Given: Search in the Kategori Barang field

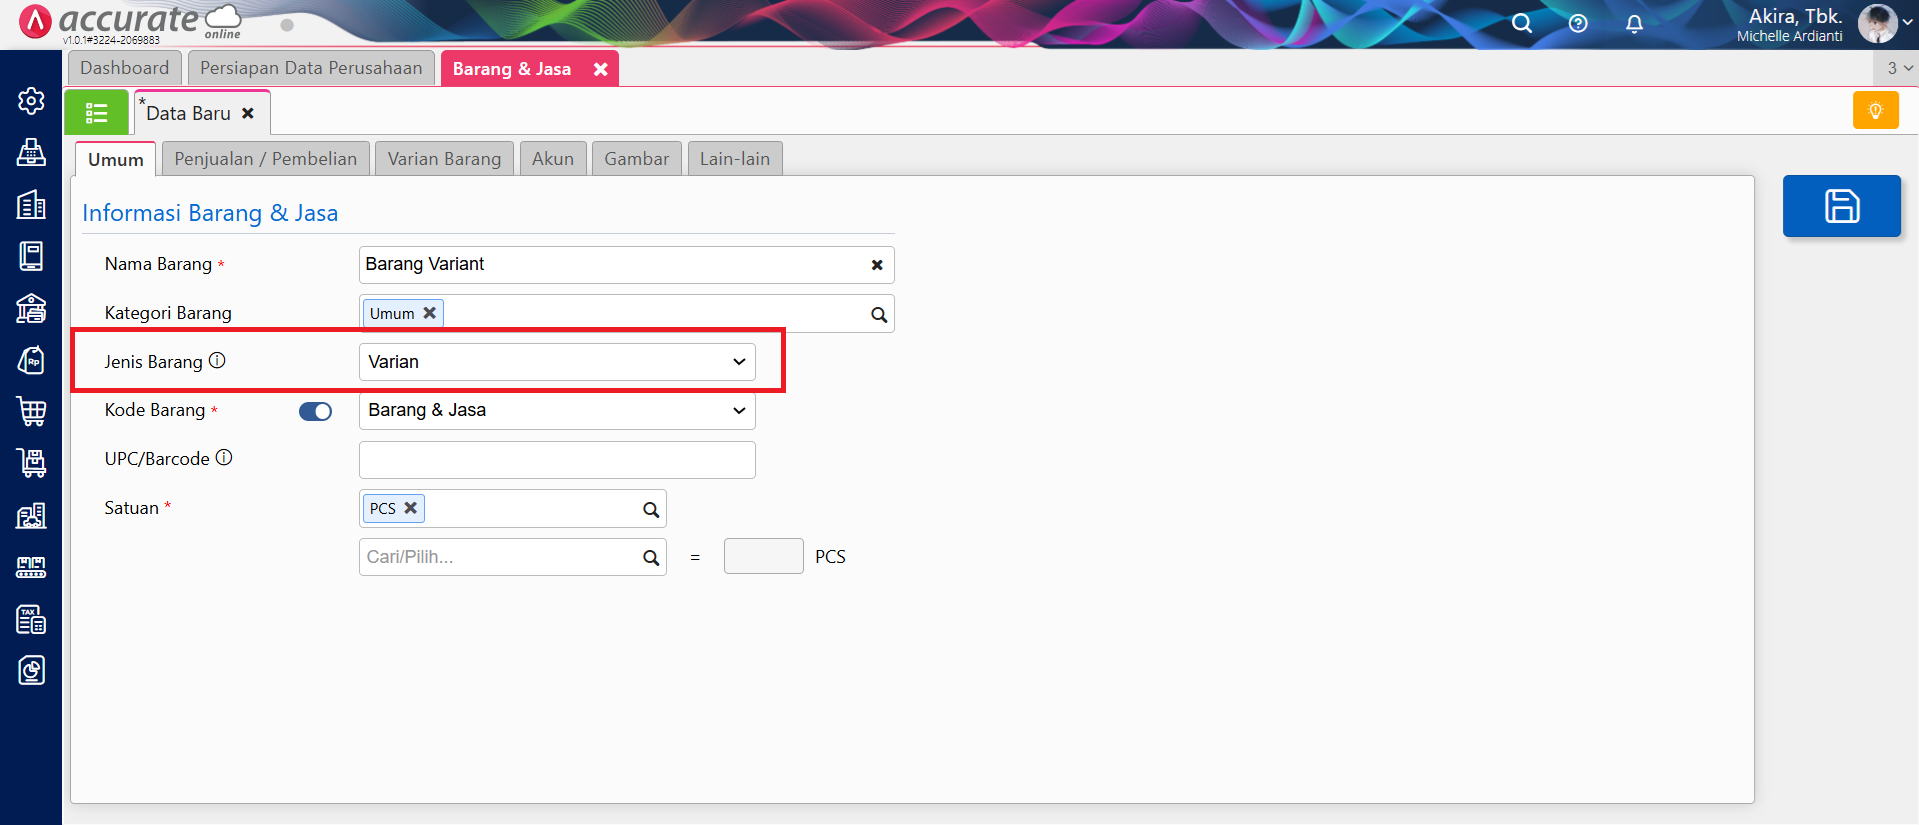Looking at the screenshot, I should 878,315.
